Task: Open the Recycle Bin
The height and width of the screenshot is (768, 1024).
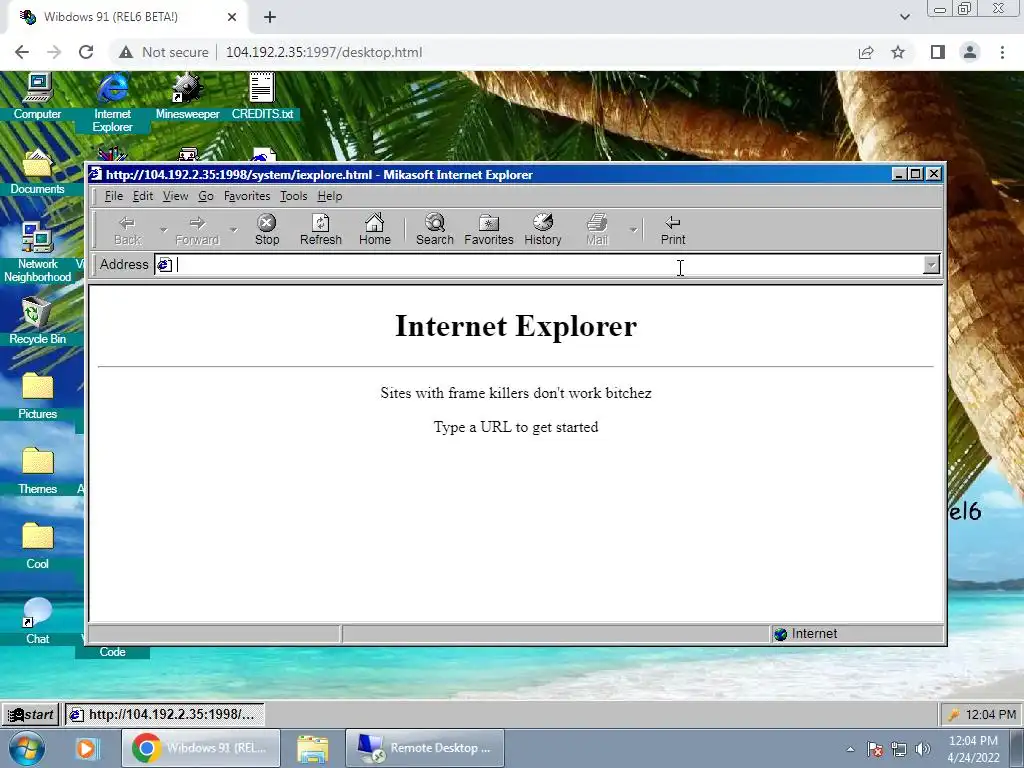Action: point(37,321)
